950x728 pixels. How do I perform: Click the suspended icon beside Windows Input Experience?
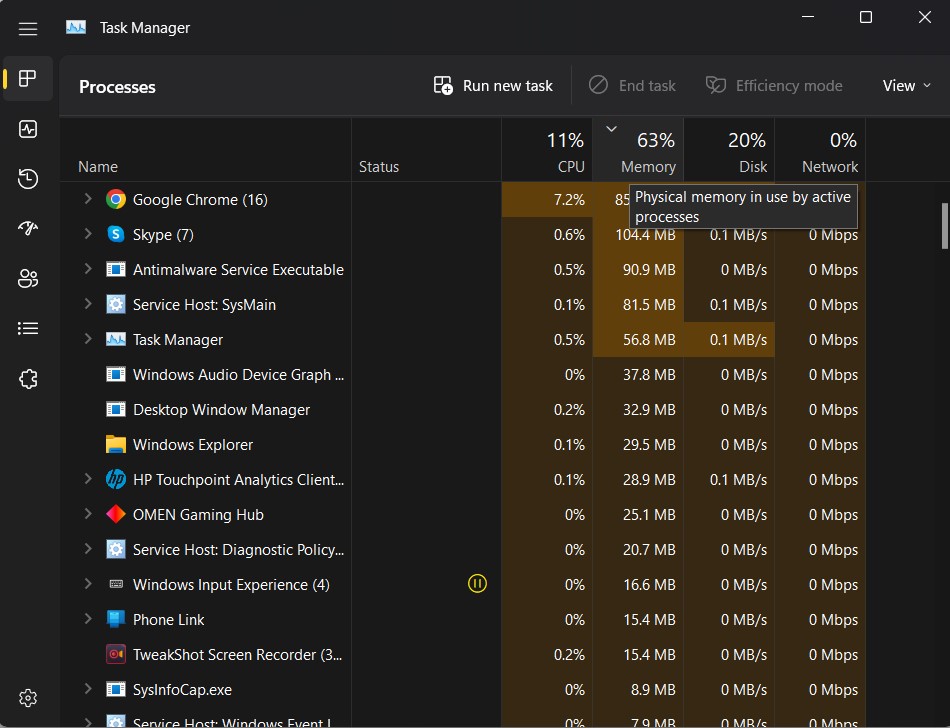point(477,583)
